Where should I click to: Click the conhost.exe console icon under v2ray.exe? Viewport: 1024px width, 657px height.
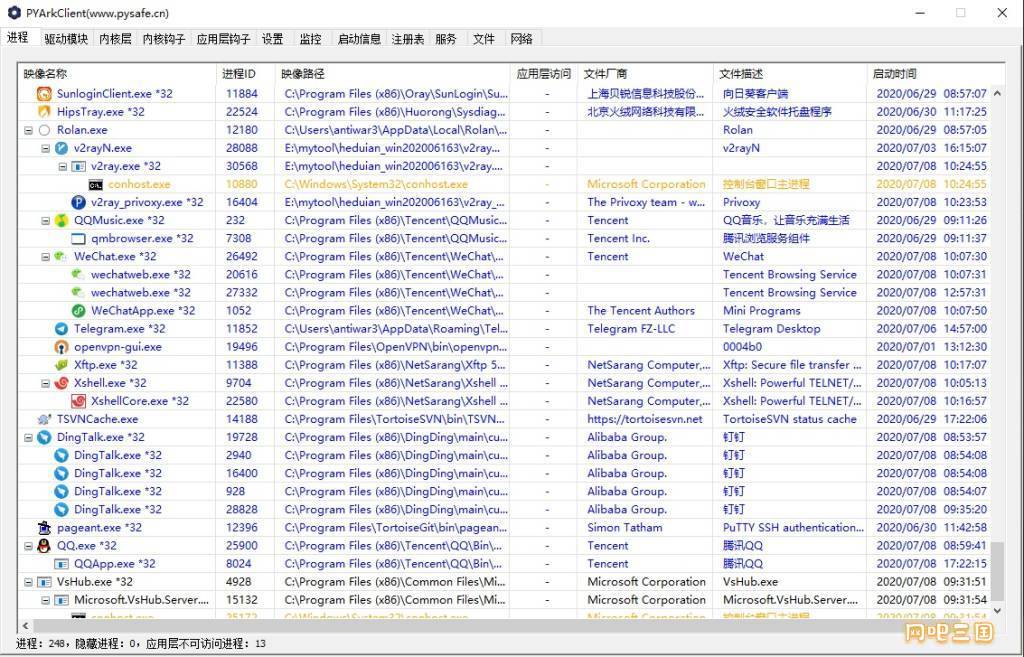point(95,185)
